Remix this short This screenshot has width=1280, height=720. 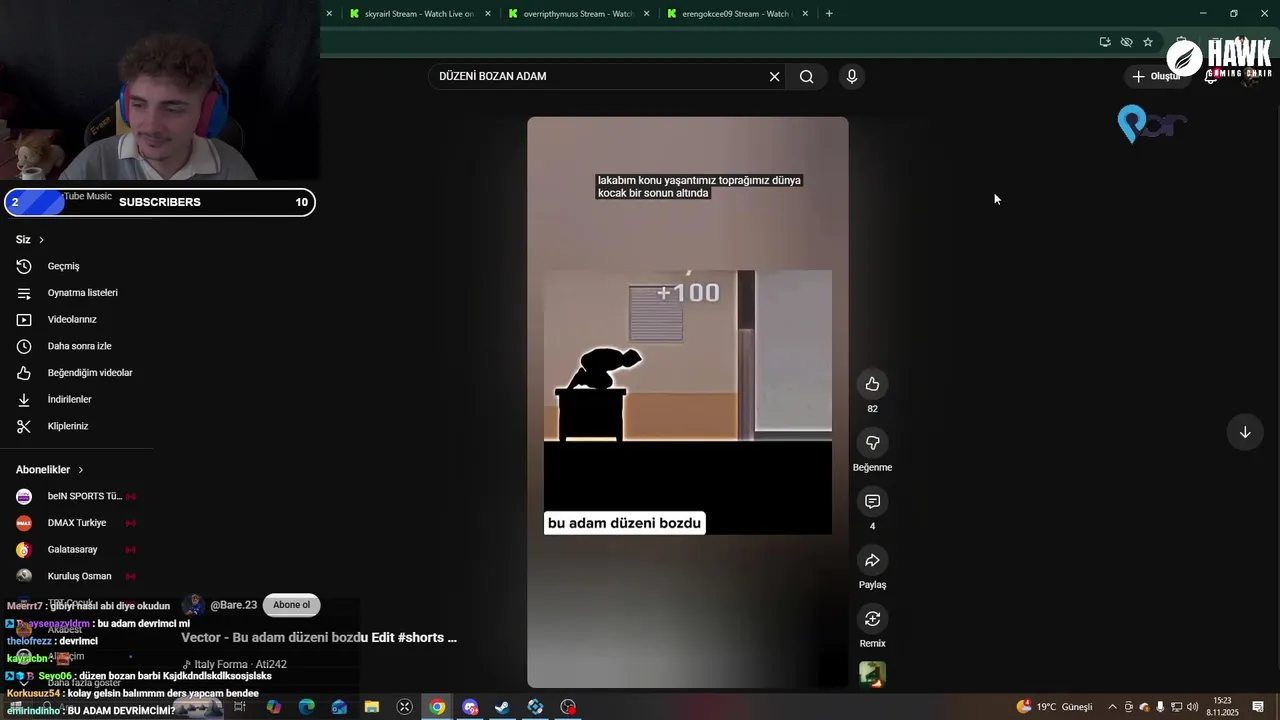[x=872, y=619]
